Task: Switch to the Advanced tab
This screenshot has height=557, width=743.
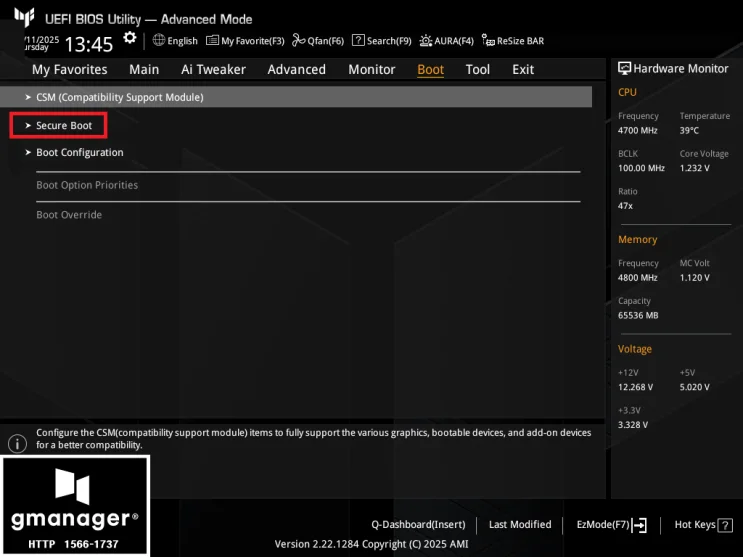Action: coord(297,70)
